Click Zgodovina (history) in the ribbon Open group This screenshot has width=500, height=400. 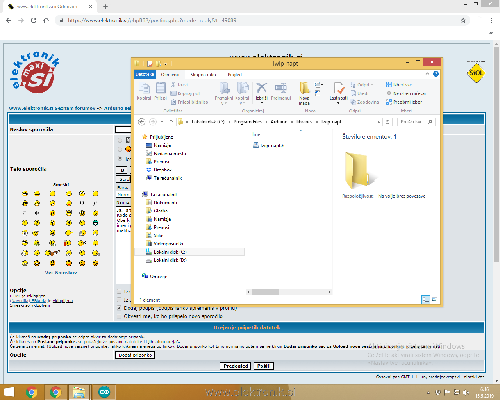(x=365, y=102)
